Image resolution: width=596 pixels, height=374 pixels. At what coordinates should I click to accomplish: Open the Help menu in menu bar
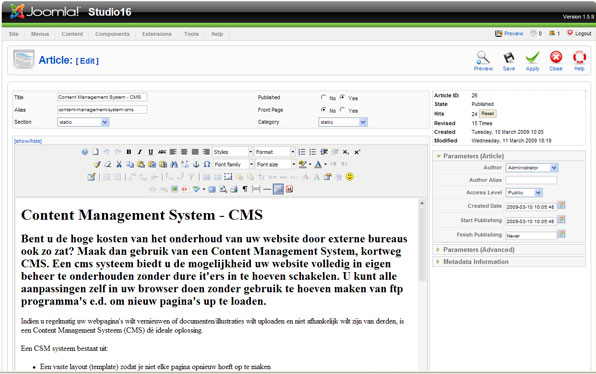(217, 34)
